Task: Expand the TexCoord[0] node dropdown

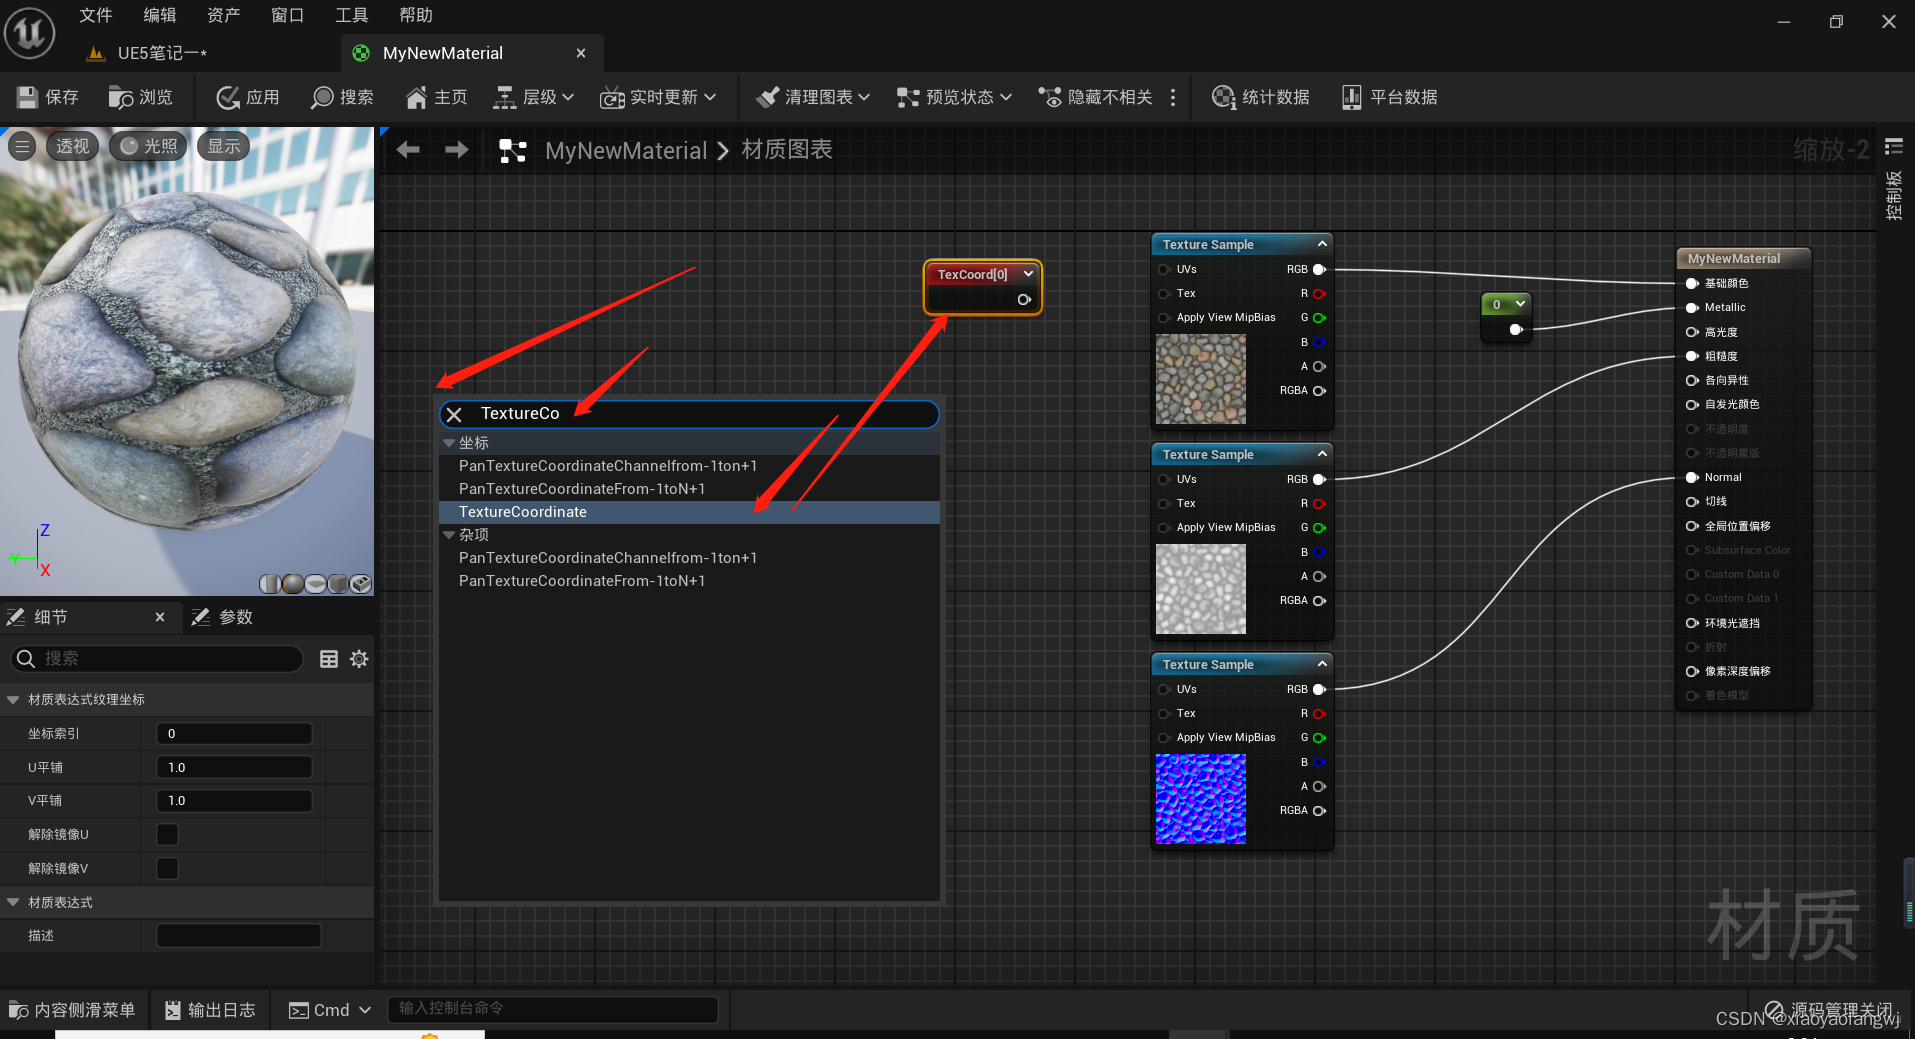Action: click(x=1028, y=274)
